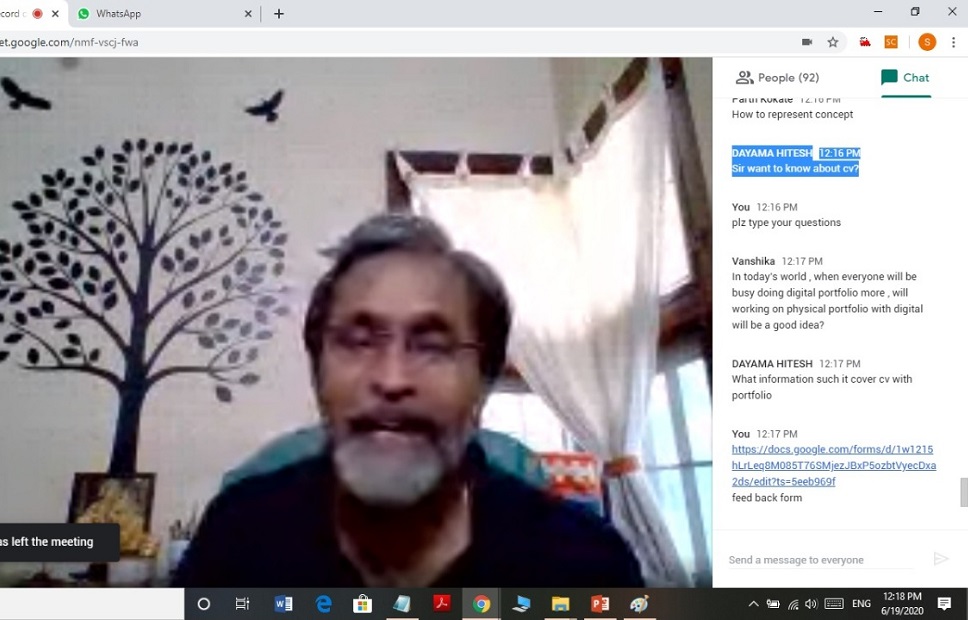The image size is (968, 620).
Task: Open Chrome's three-dot menu
Action: [954, 42]
